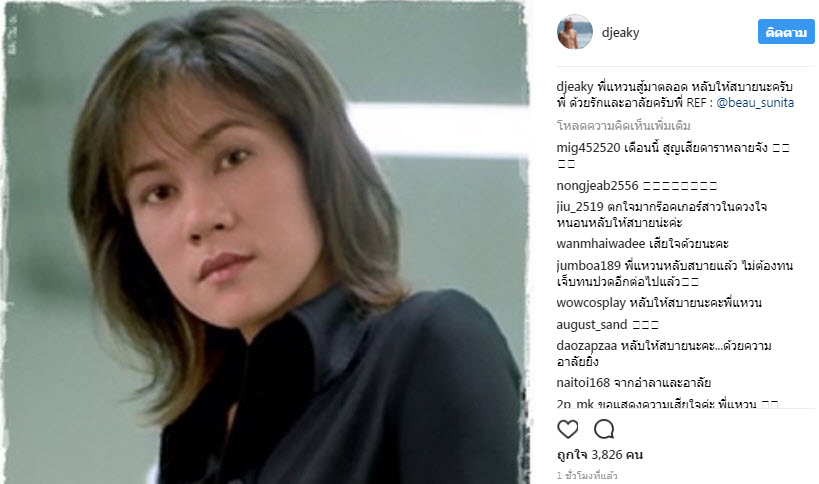819x484 pixels.
Task: Visit commenter daozapzaa's profile
Action: tap(587, 346)
